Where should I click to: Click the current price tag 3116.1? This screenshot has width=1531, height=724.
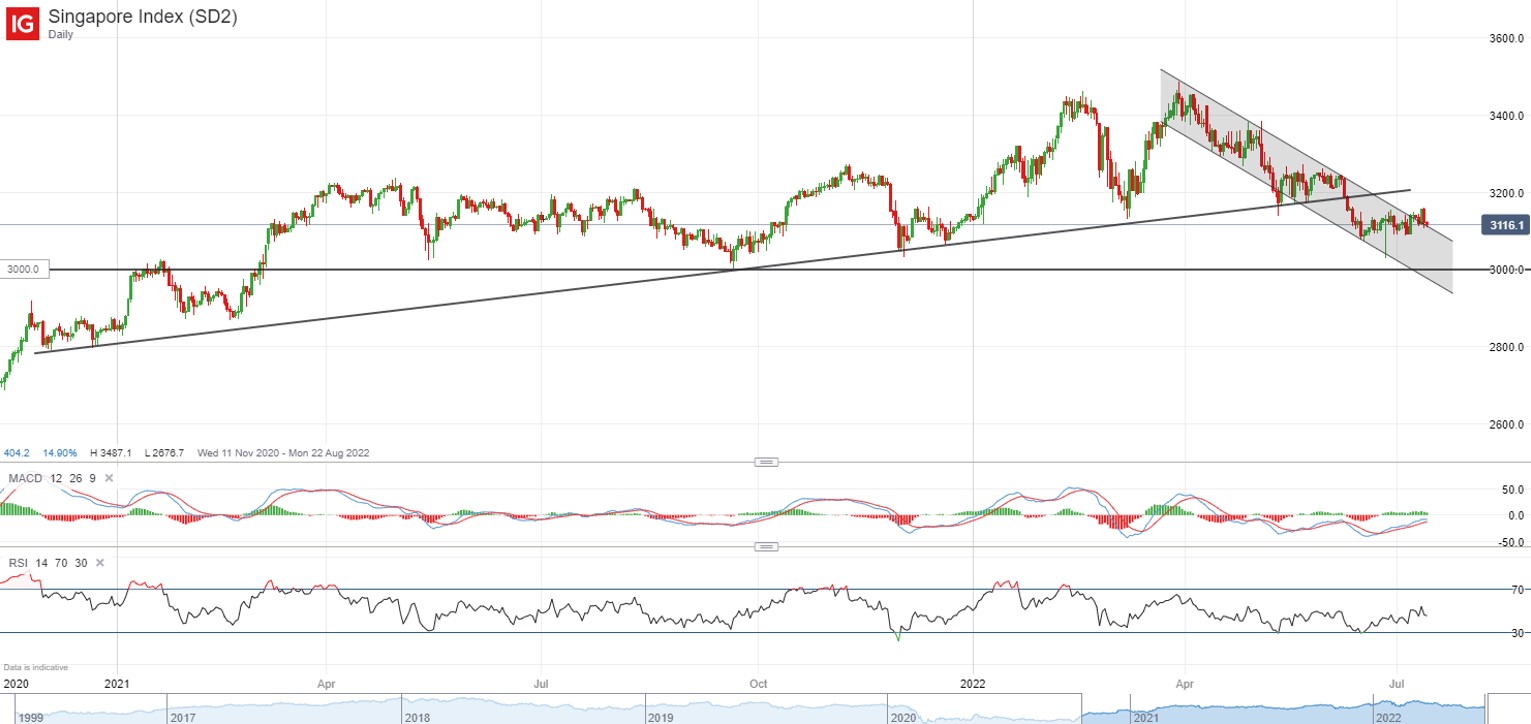1504,227
